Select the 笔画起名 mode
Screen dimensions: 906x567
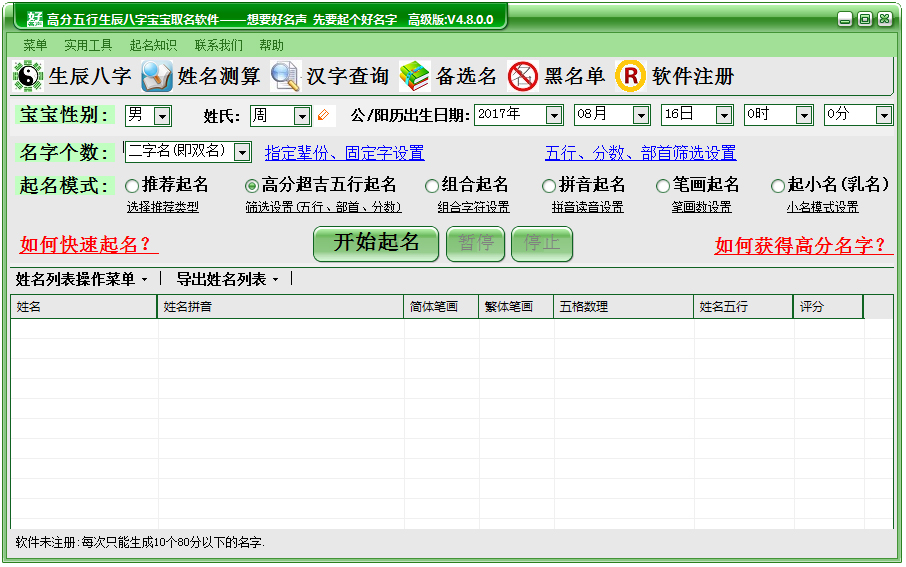pos(663,186)
